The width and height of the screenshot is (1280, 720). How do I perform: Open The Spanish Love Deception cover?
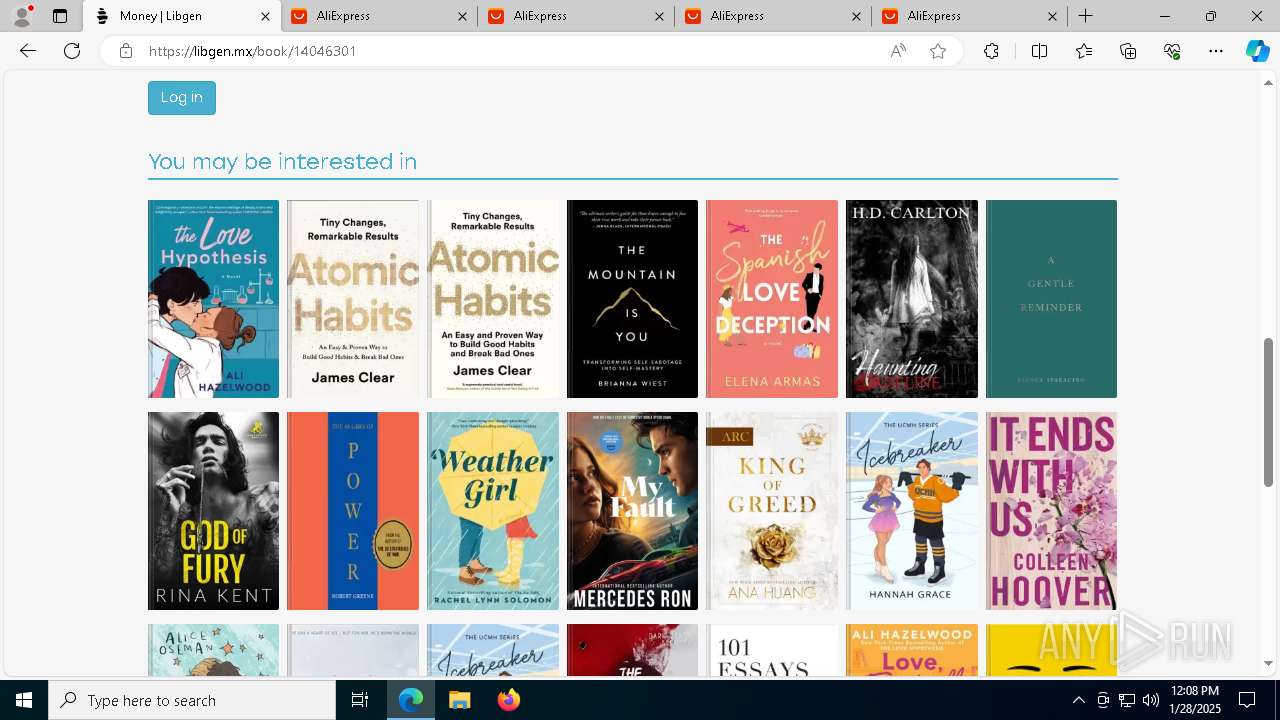pyautogui.click(x=772, y=299)
